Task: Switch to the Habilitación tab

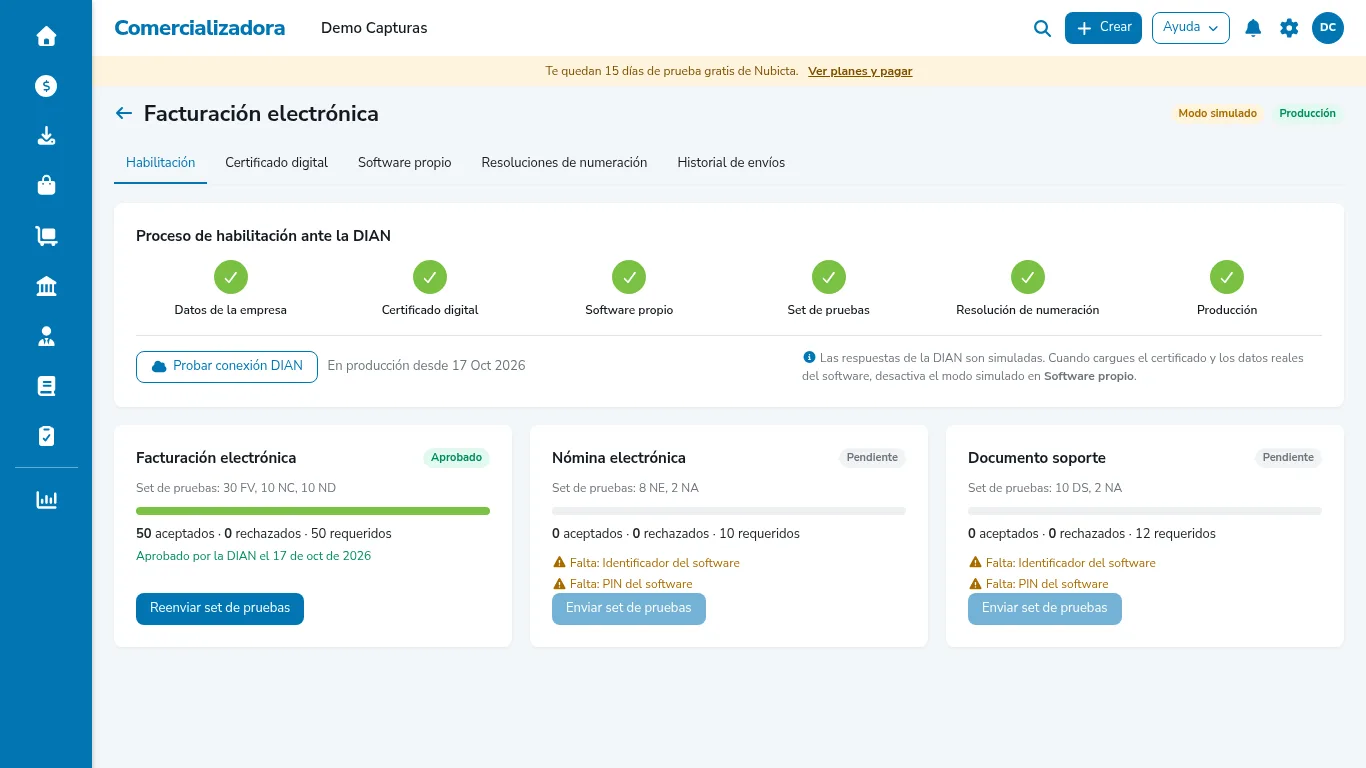Action: pos(160,162)
